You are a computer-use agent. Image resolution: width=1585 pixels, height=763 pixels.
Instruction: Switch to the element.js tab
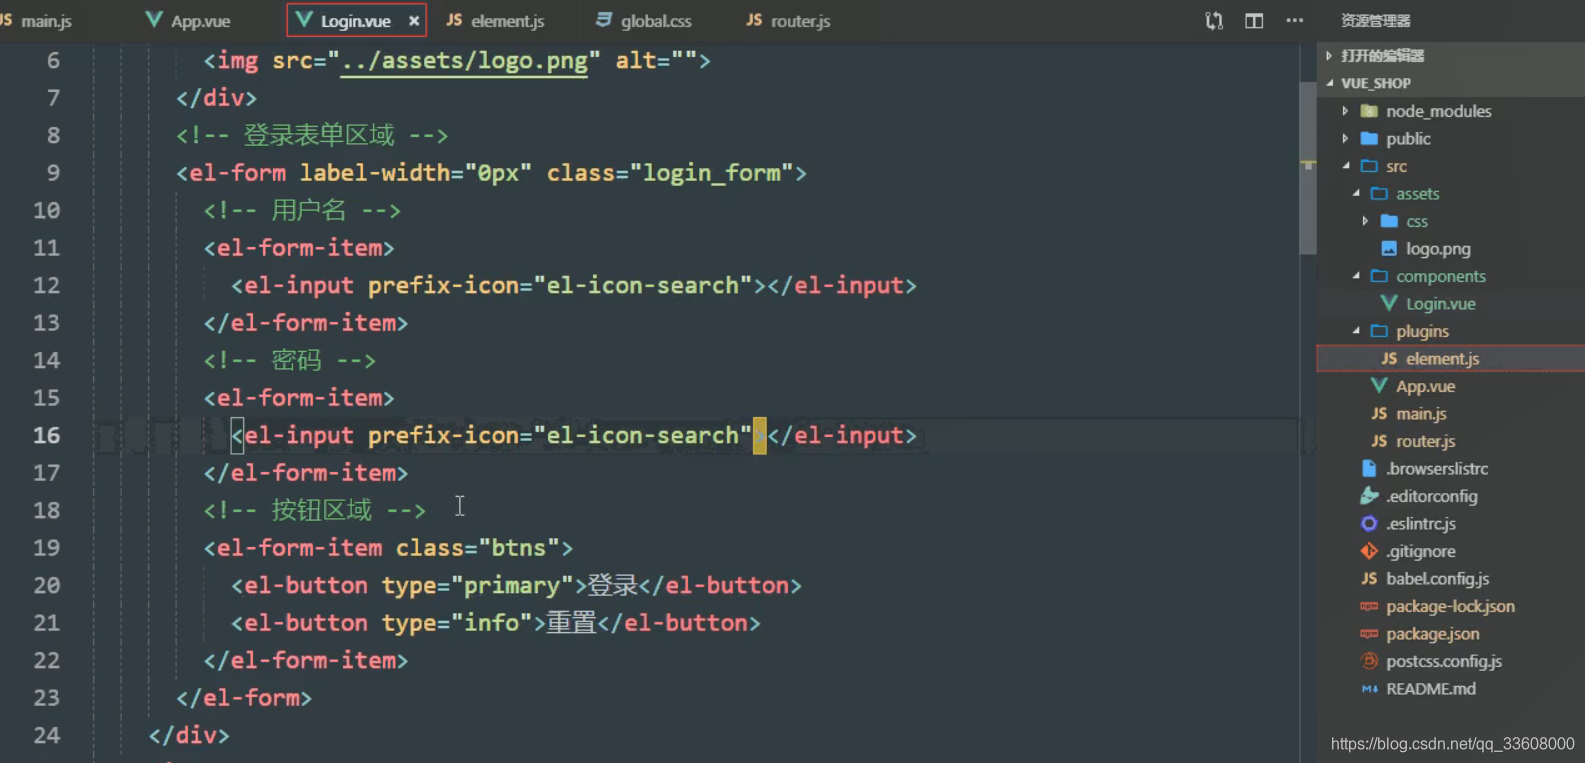pyautogui.click(x=495, y=20)
